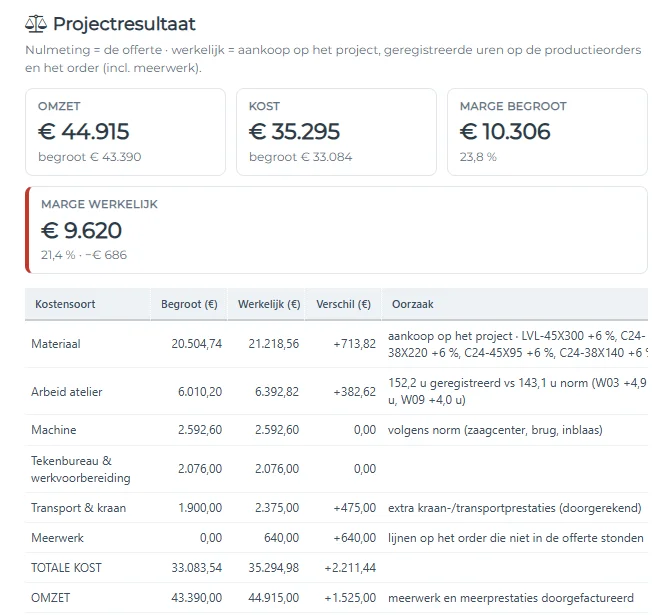Image resolution: width=665 pixels, height=615 pixels.
Task: Click 'extra kraan-/transportprestaties (doorgerekend)' text
Action: pyautogui.click(x=514, y=508)
